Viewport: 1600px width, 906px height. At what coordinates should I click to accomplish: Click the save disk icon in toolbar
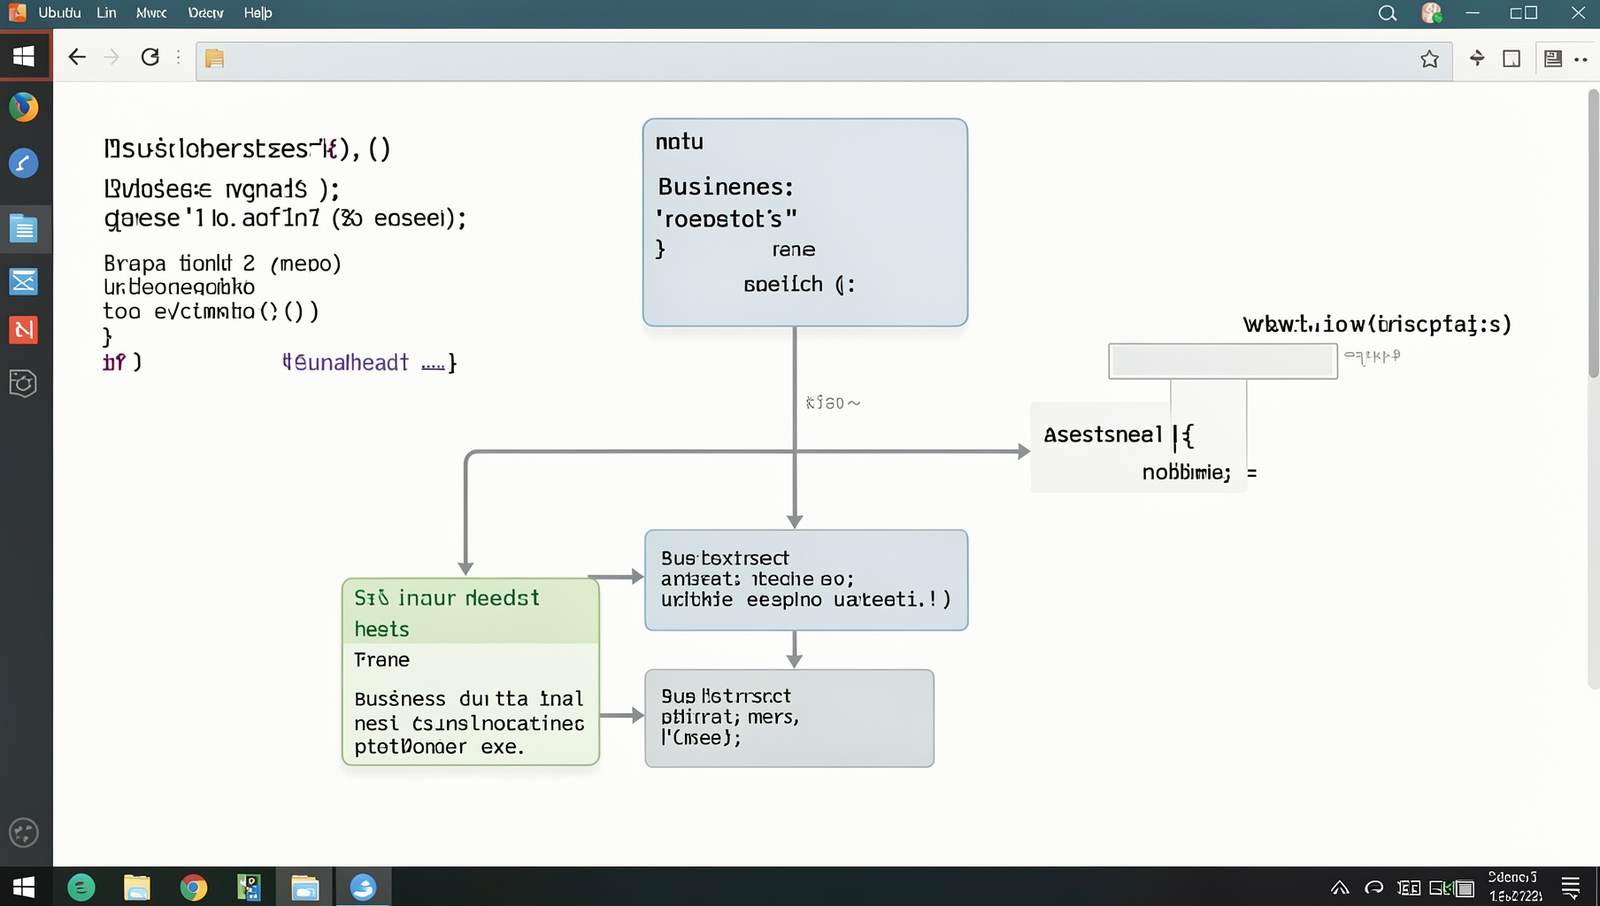click(1553, 59)
